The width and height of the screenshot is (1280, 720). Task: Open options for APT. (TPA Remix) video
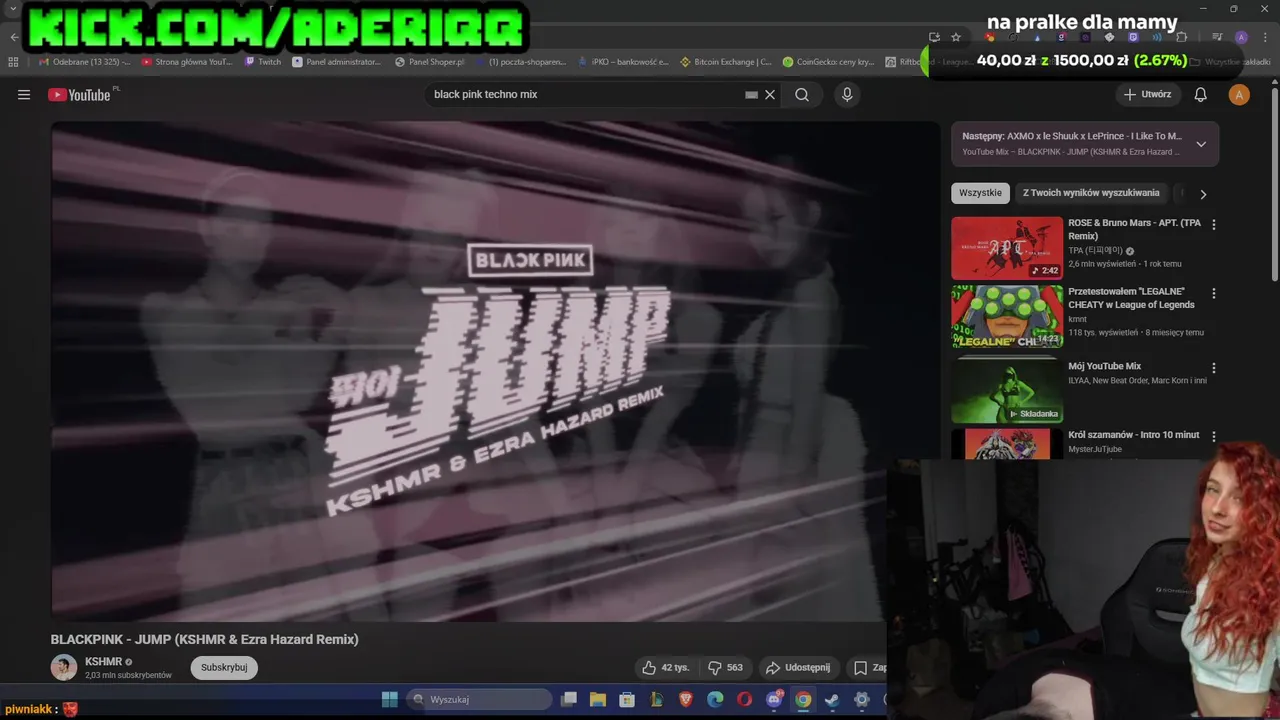point(1214,225)
